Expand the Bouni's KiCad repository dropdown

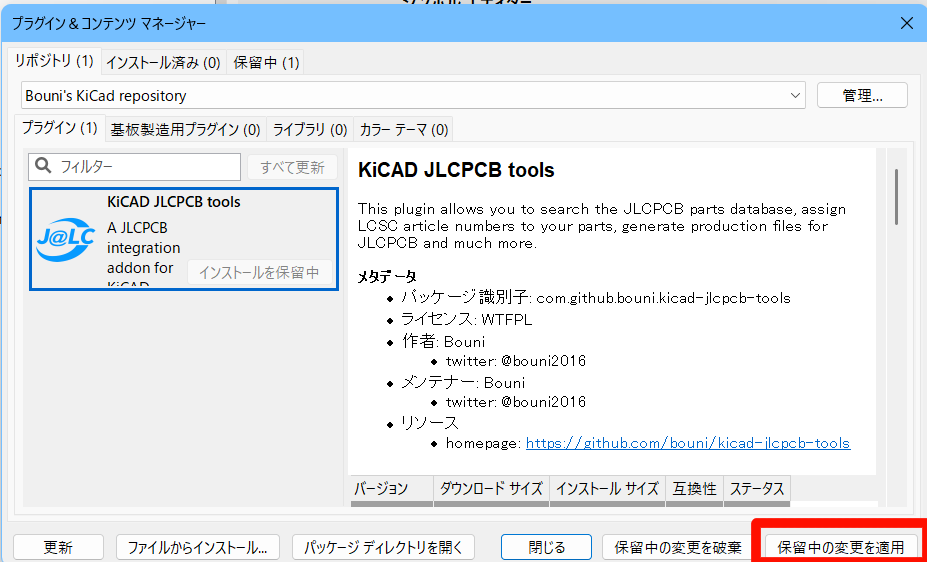pos(413,96)
